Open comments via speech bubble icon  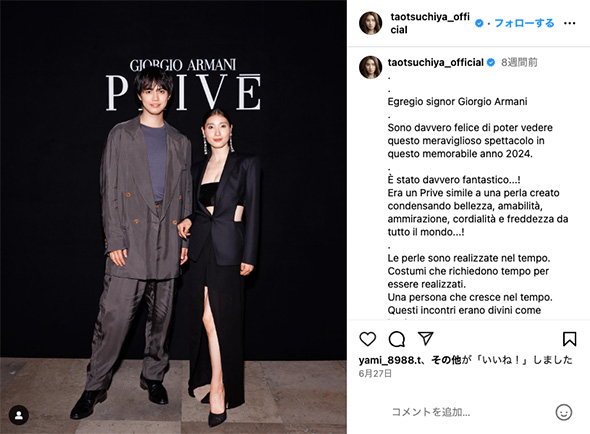point(397,339)
